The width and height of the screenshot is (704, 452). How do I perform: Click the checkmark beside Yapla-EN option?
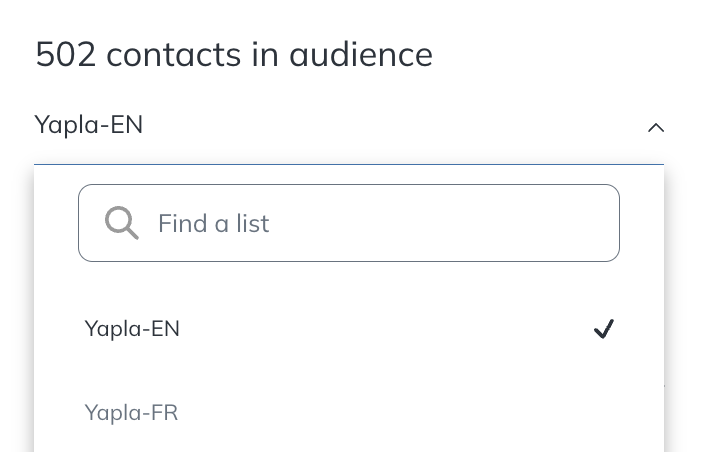[603, 329]
